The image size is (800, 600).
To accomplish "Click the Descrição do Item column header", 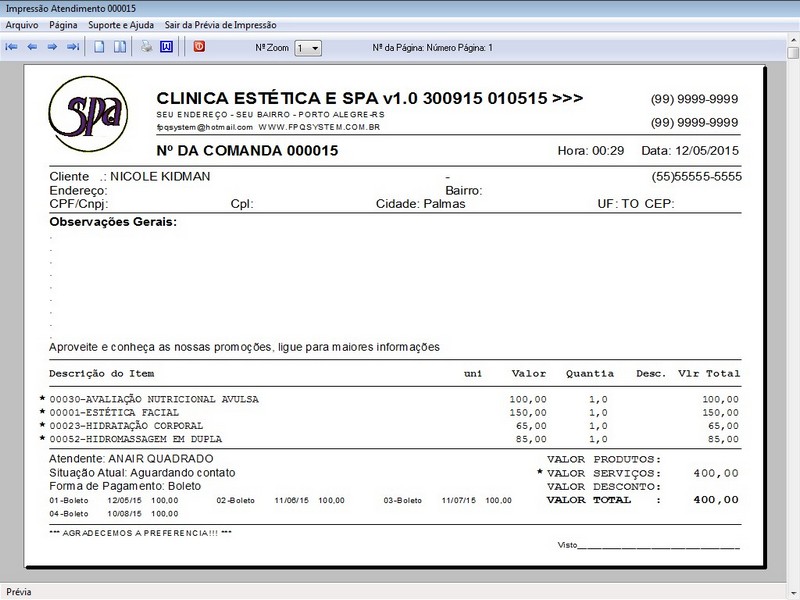I will pyautogui.click(x=102, y=373).
